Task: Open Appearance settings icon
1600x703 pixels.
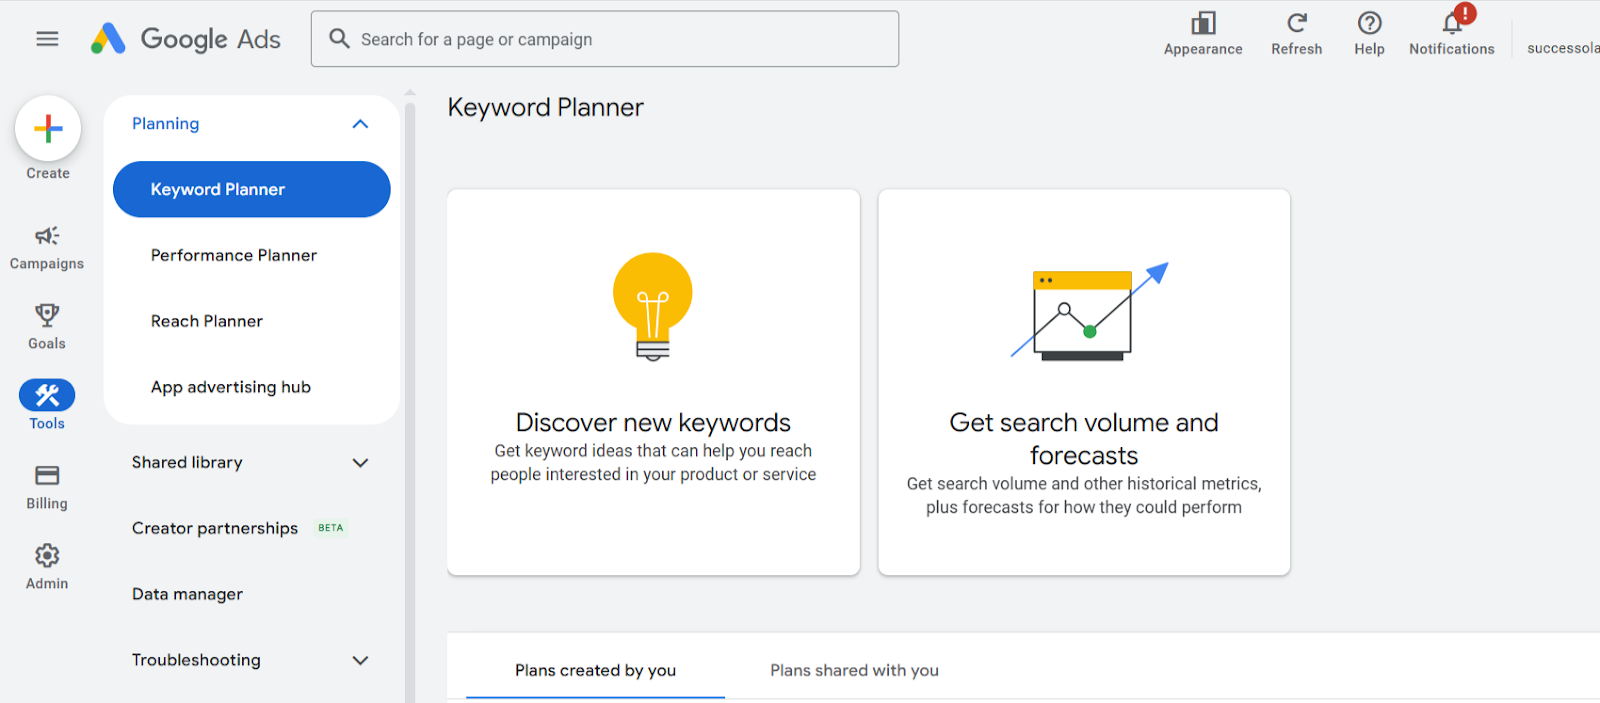Action: click(x=1203, y=23)
